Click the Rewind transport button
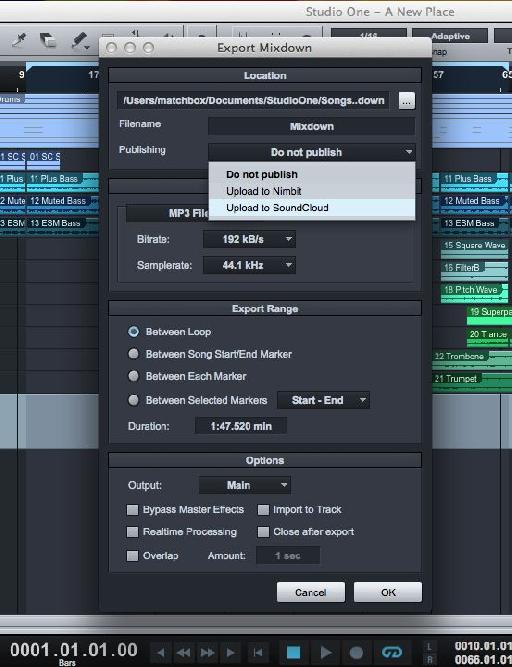Image resolution: width=512 pixels, height=667 pixels. pyautogui.click(x=183, y=652)
